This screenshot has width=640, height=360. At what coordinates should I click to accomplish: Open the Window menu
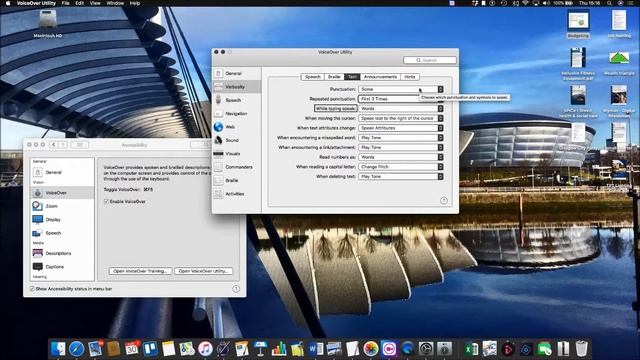point(115,3)
